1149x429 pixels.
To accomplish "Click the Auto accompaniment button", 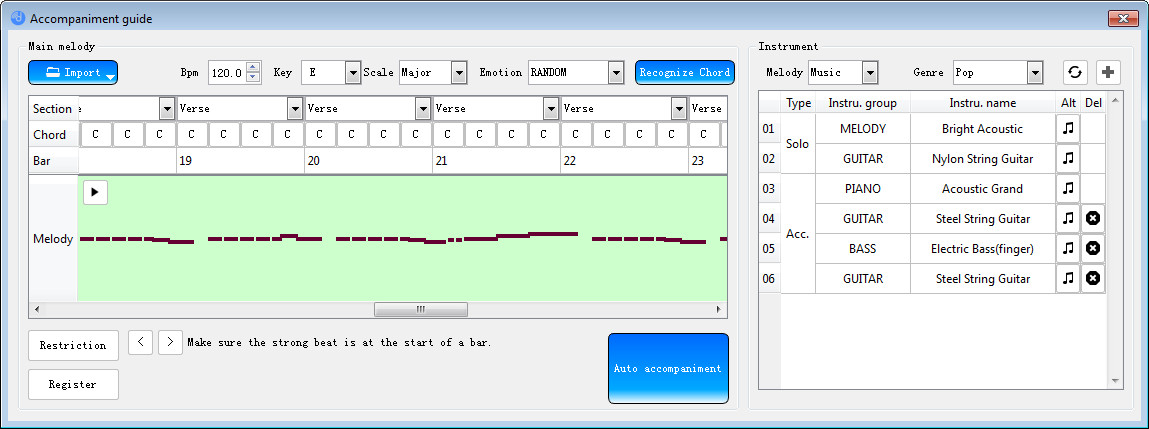I will click(668, 368).
